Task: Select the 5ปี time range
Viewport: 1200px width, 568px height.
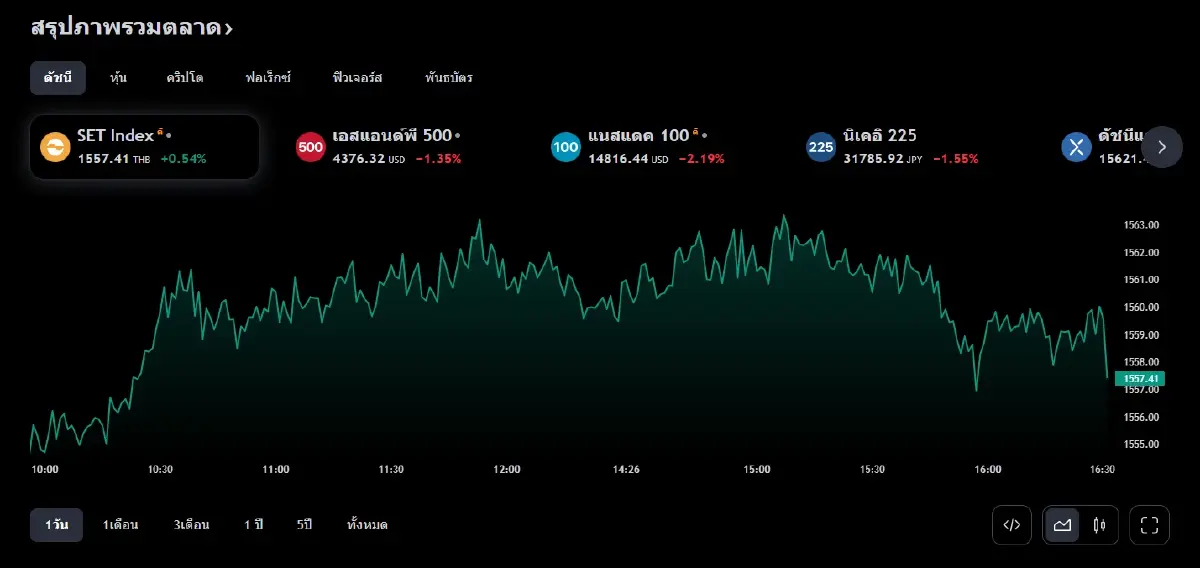Action: [305, 525]
